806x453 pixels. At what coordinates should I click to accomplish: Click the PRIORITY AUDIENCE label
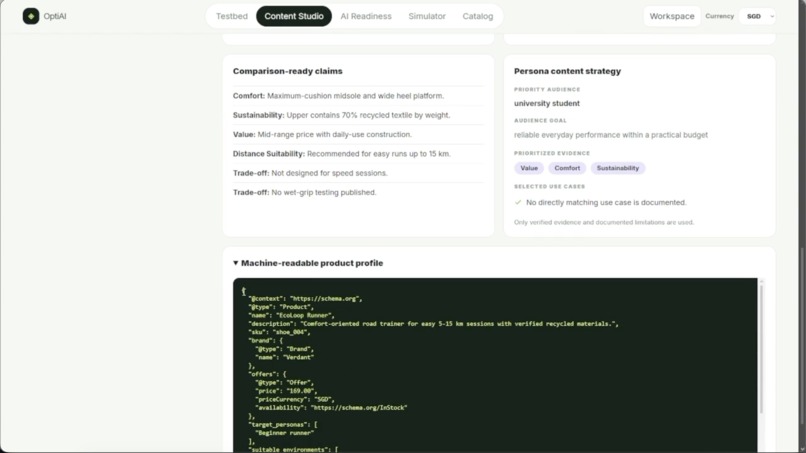[x=547, y=89]
